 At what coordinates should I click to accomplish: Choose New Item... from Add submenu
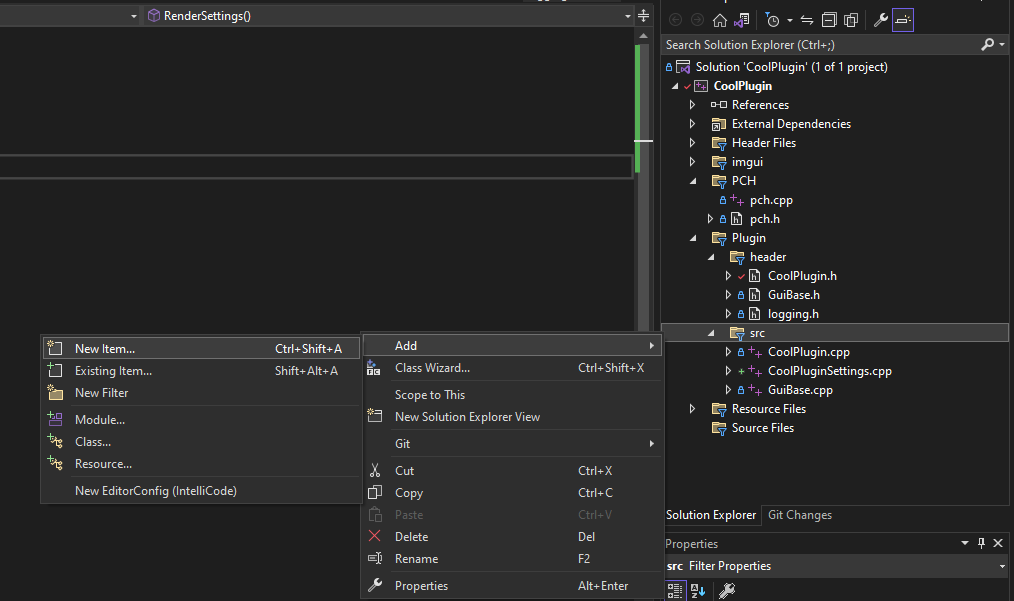click(201, 349)
